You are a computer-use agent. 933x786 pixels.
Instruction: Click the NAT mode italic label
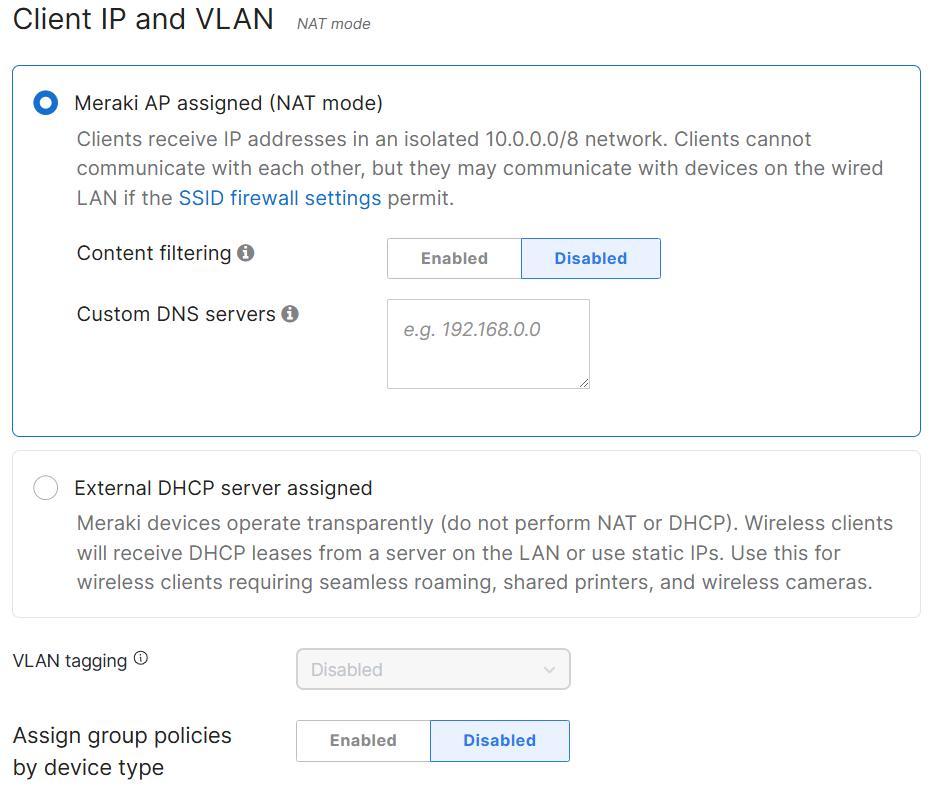(334, 24)
